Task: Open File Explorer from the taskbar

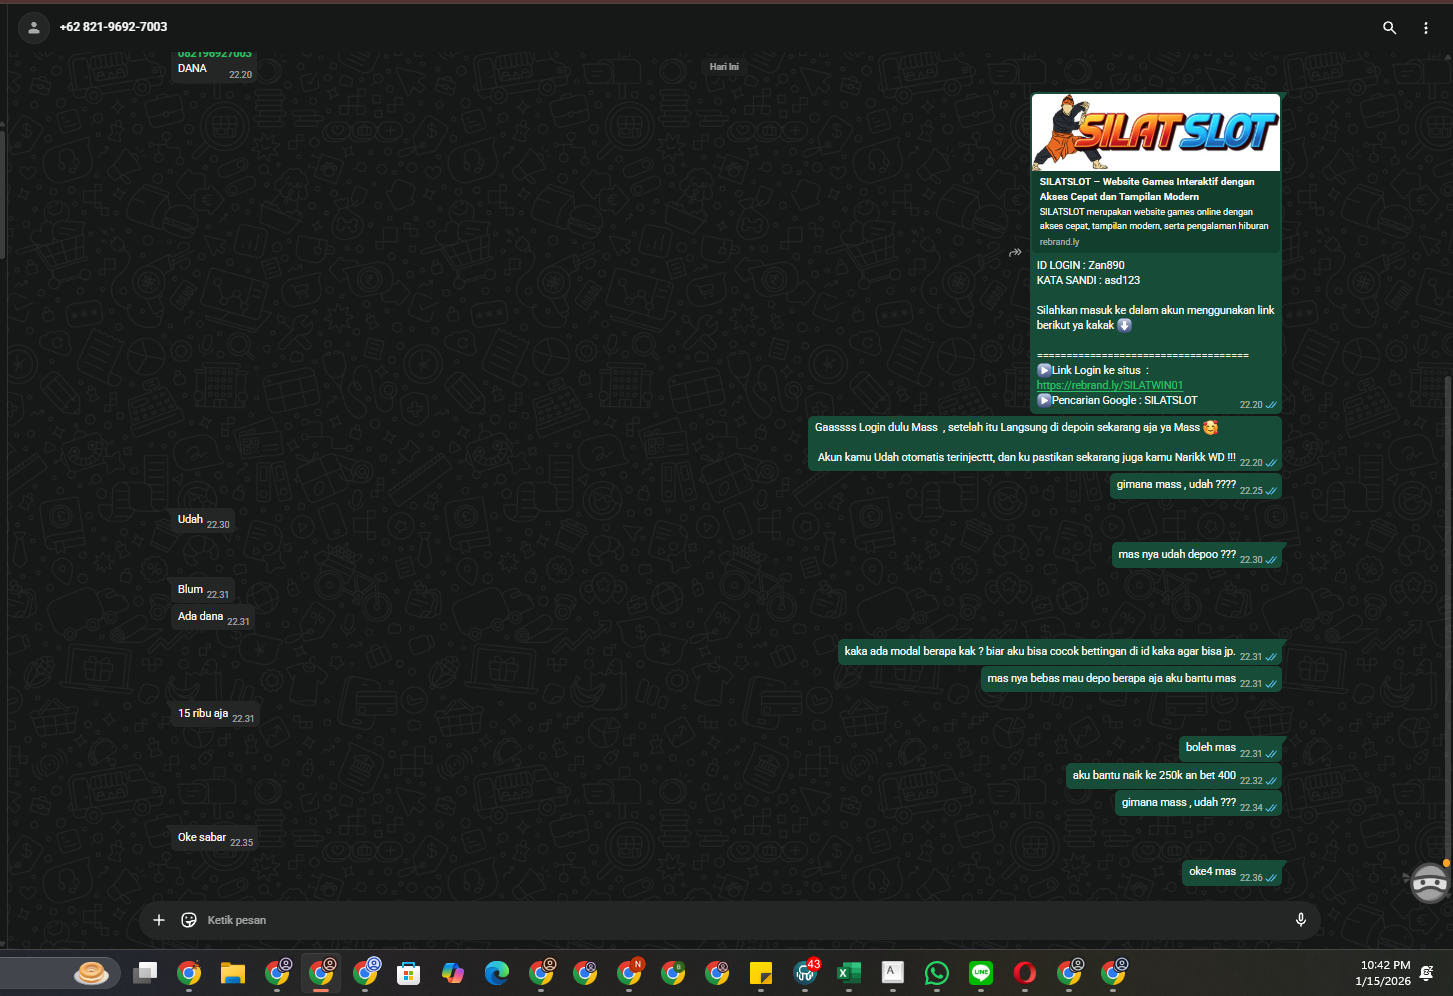Action: pyautogui.click(x=233, y=973)
